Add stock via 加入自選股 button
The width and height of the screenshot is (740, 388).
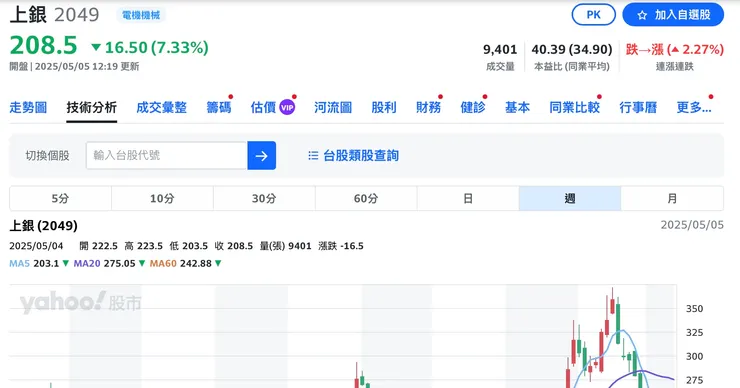pos(673,15)
